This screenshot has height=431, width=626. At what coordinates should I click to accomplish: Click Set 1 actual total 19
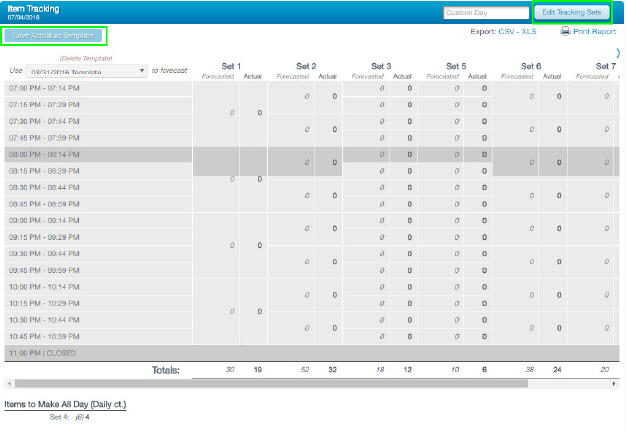pyautogui.click(x=258, y=370)
